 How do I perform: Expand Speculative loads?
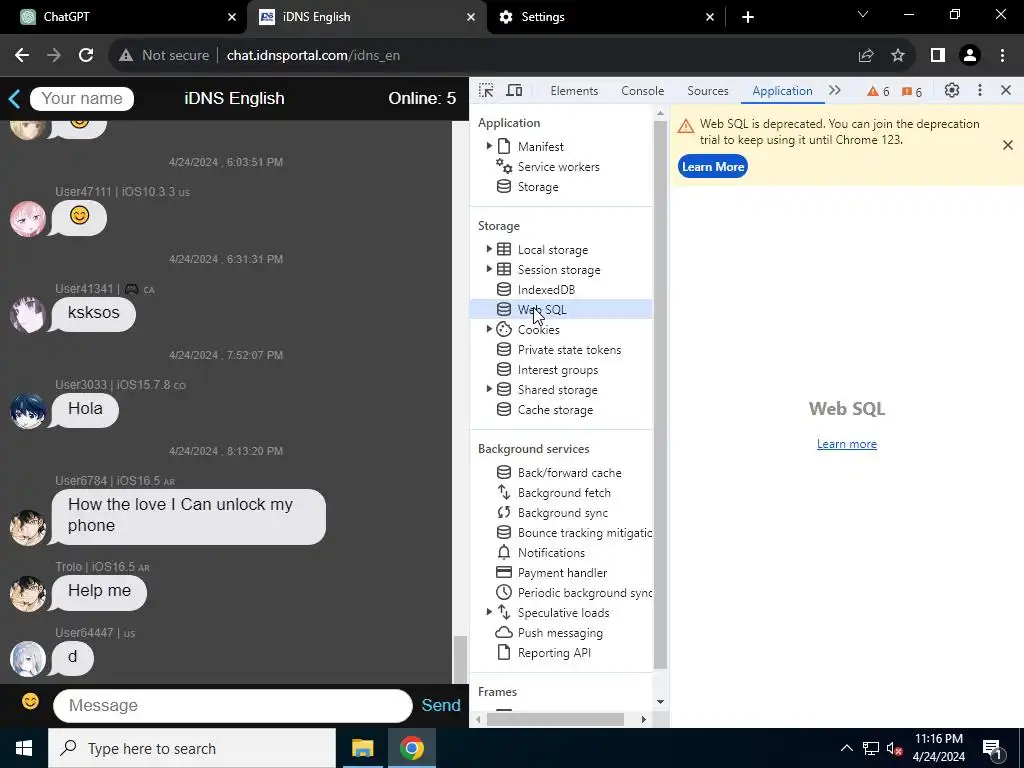488,612
